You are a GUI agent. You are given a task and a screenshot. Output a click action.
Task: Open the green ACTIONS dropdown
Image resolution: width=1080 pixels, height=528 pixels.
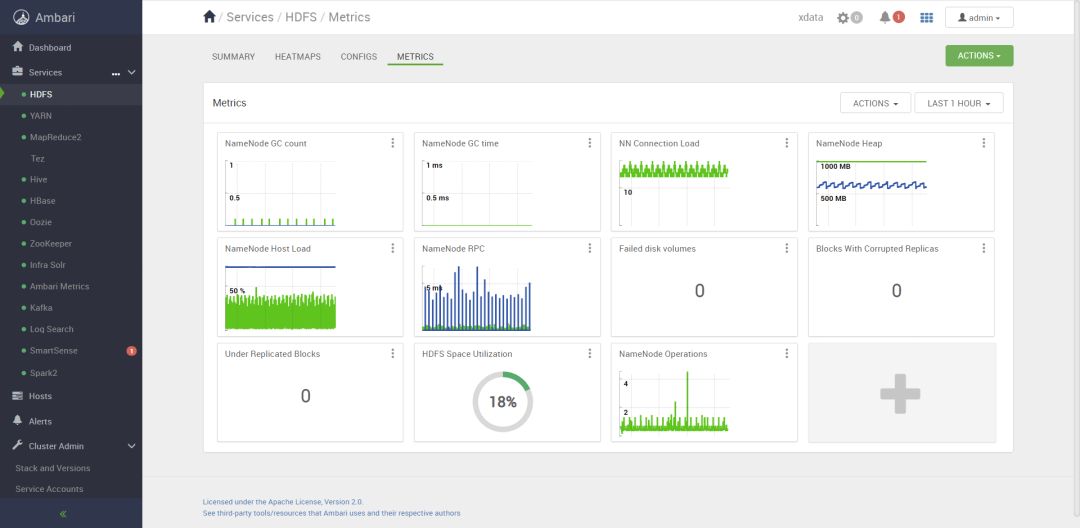[x=979, y=56]
